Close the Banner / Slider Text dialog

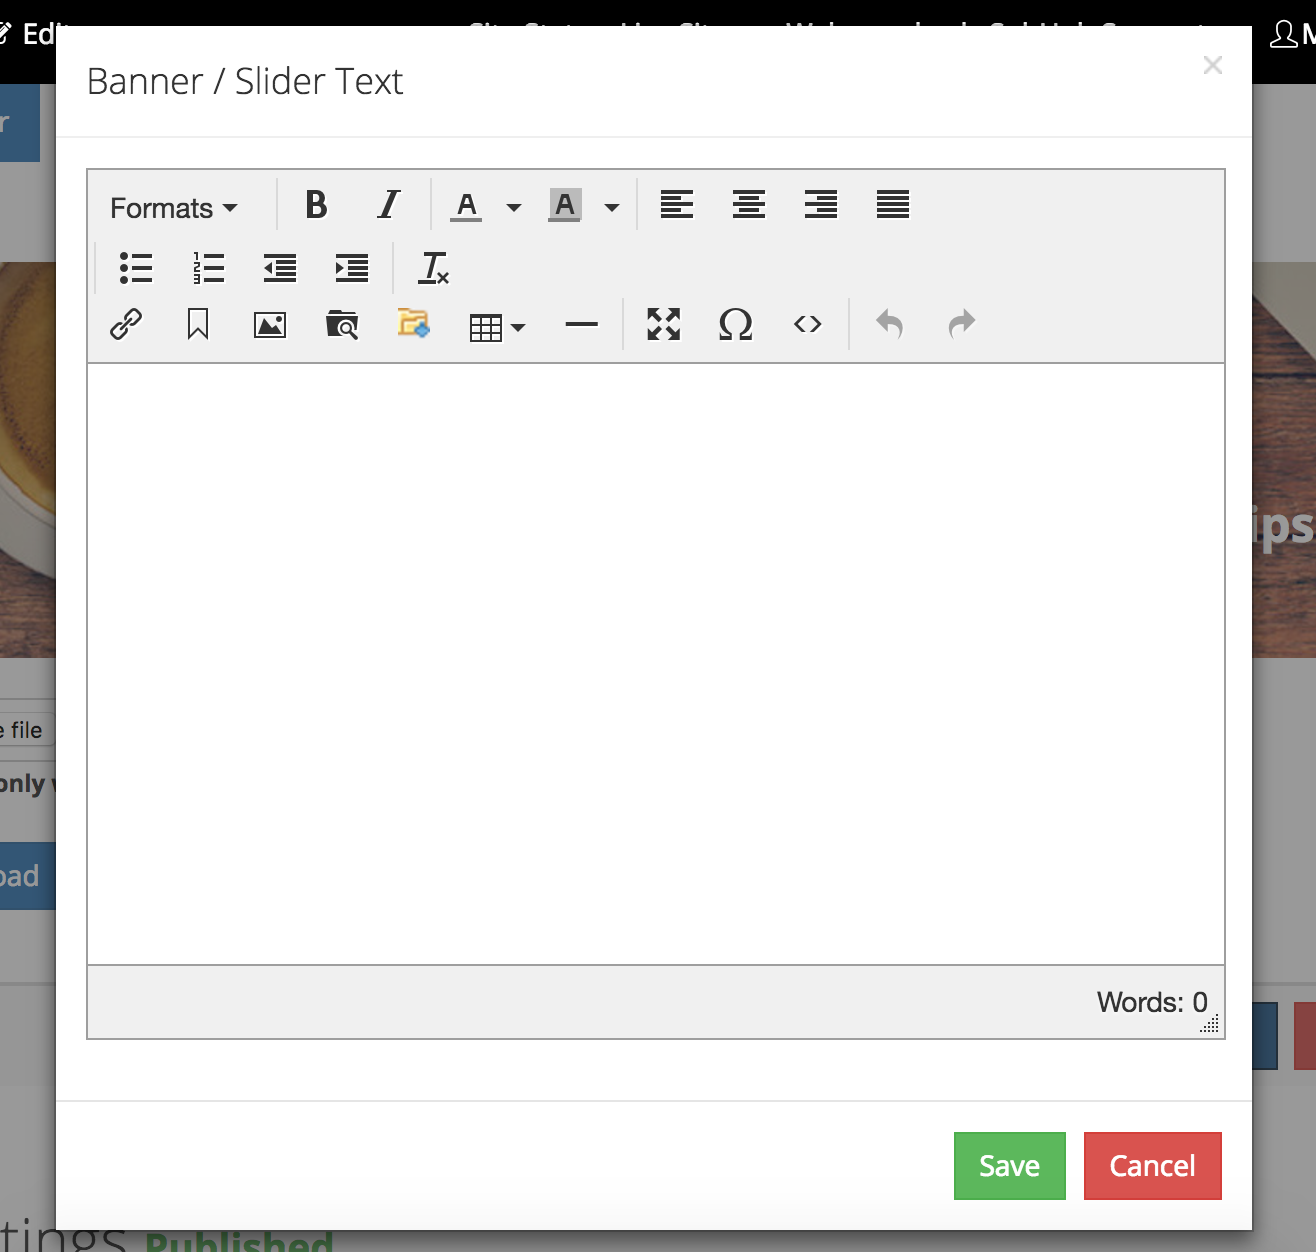coord(1213,65)
